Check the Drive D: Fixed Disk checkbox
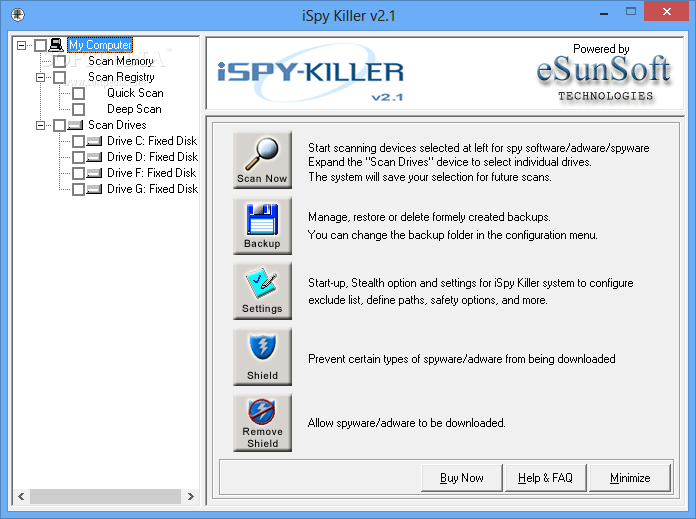The width and height of the screenshot is (696, 519). [x=79, y=157]
